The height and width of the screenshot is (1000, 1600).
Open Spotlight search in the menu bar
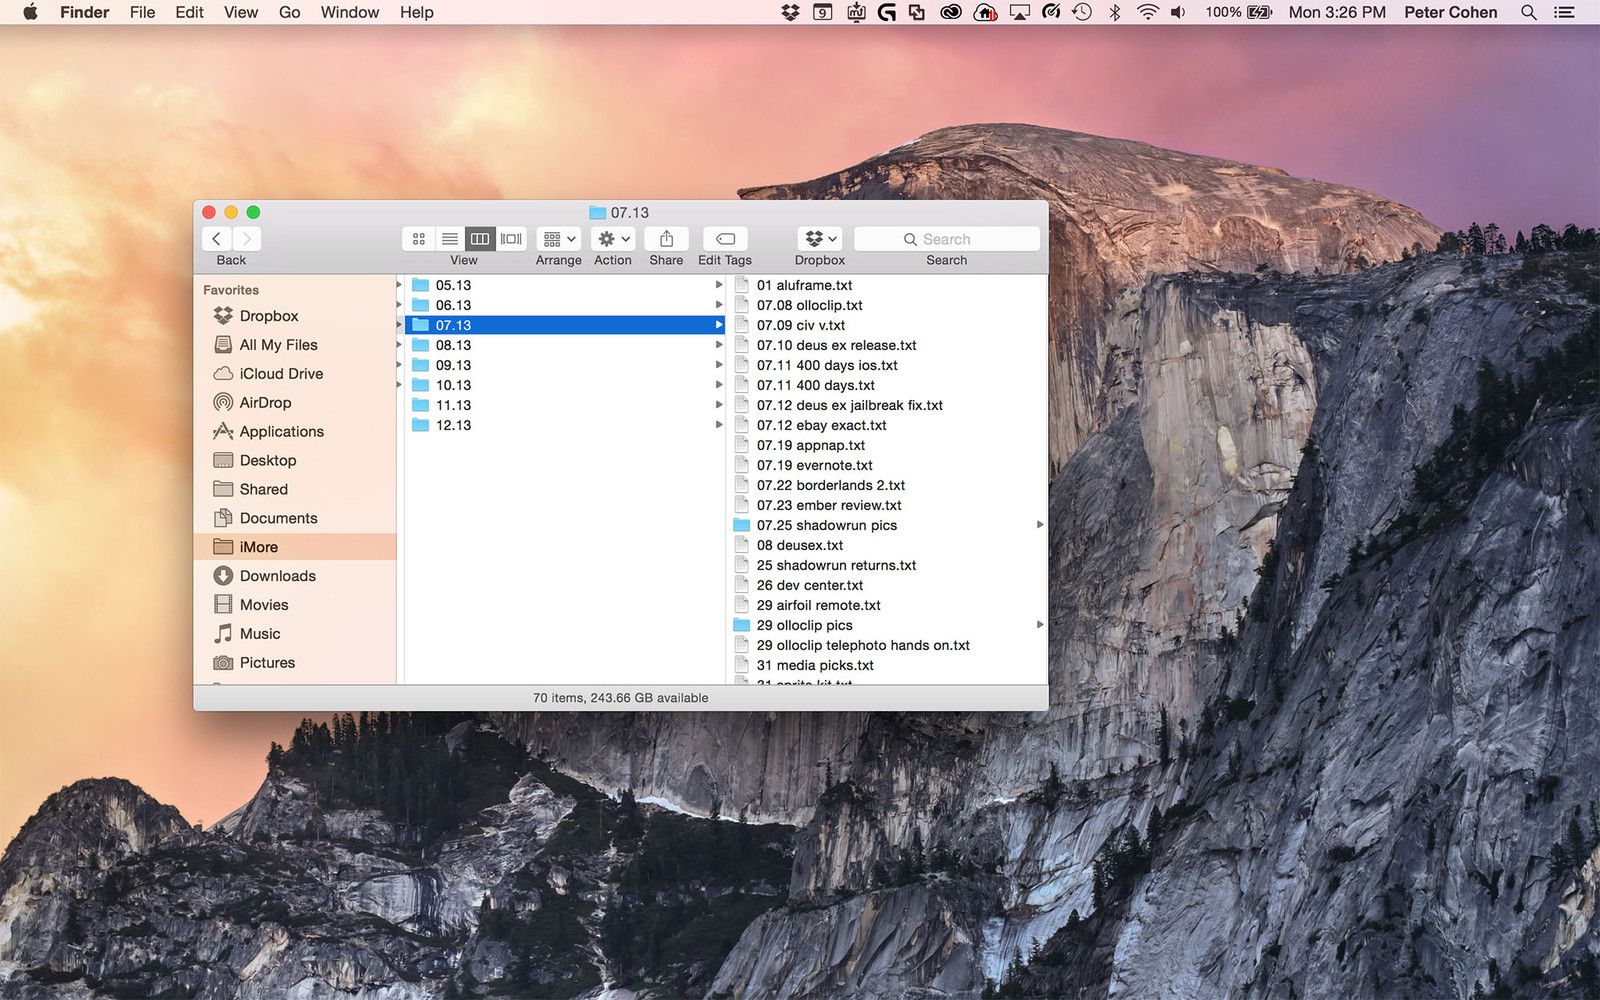[1528, 13]
